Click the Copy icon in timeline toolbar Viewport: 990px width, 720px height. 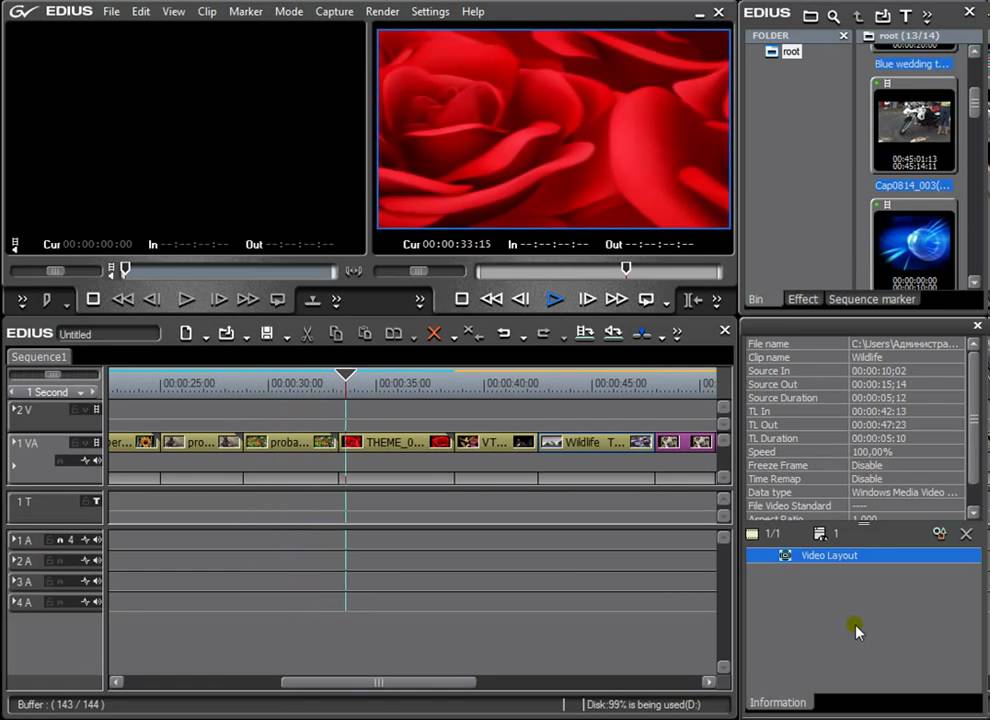click(336, 333)
